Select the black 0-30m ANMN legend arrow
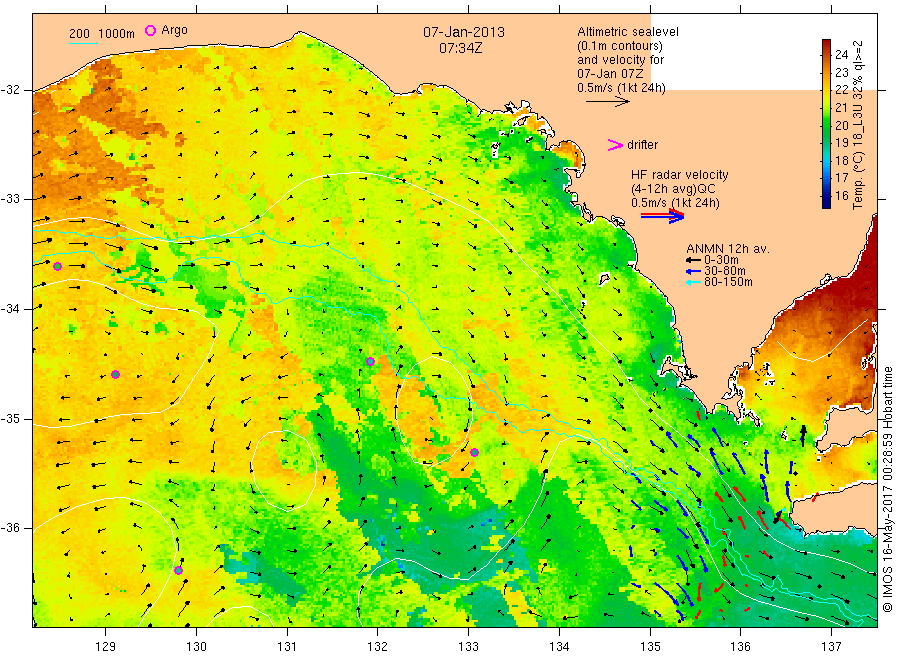This screenshot has width=900, height=660. (x=693, y=261)
